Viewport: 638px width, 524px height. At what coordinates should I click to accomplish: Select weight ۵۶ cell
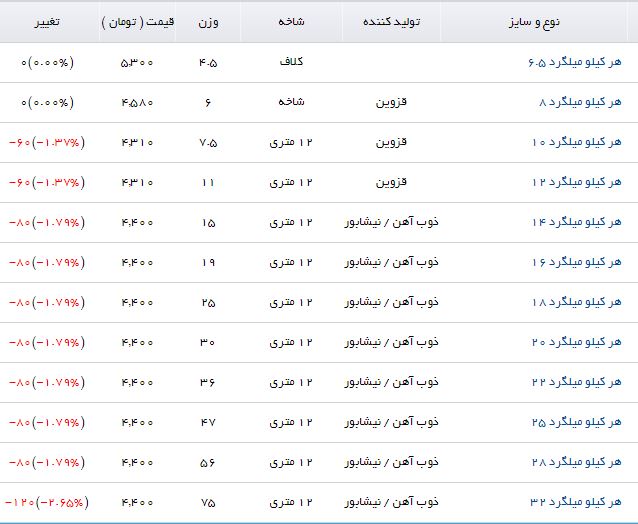[208, 463]
